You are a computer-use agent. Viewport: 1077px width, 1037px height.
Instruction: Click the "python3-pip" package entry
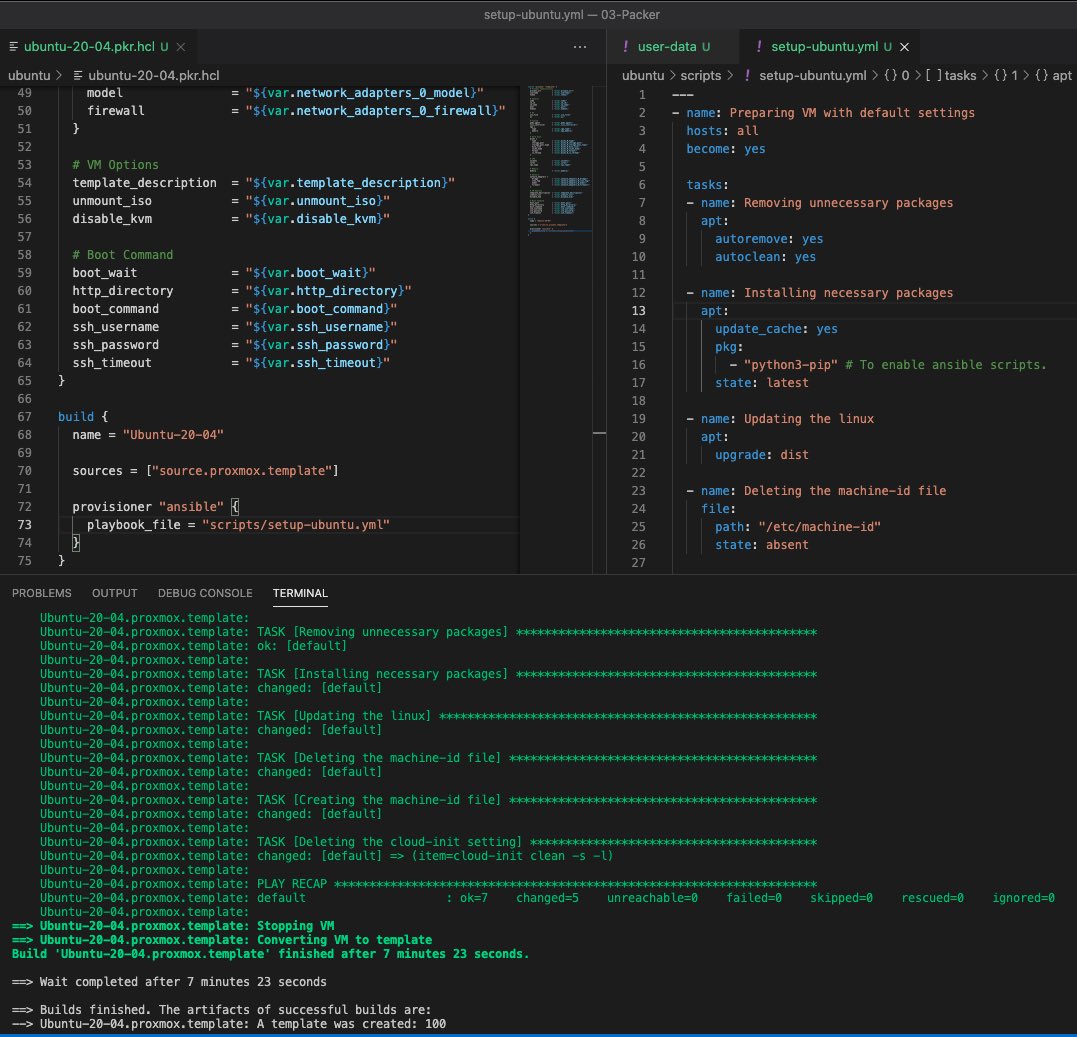(791, 365)
